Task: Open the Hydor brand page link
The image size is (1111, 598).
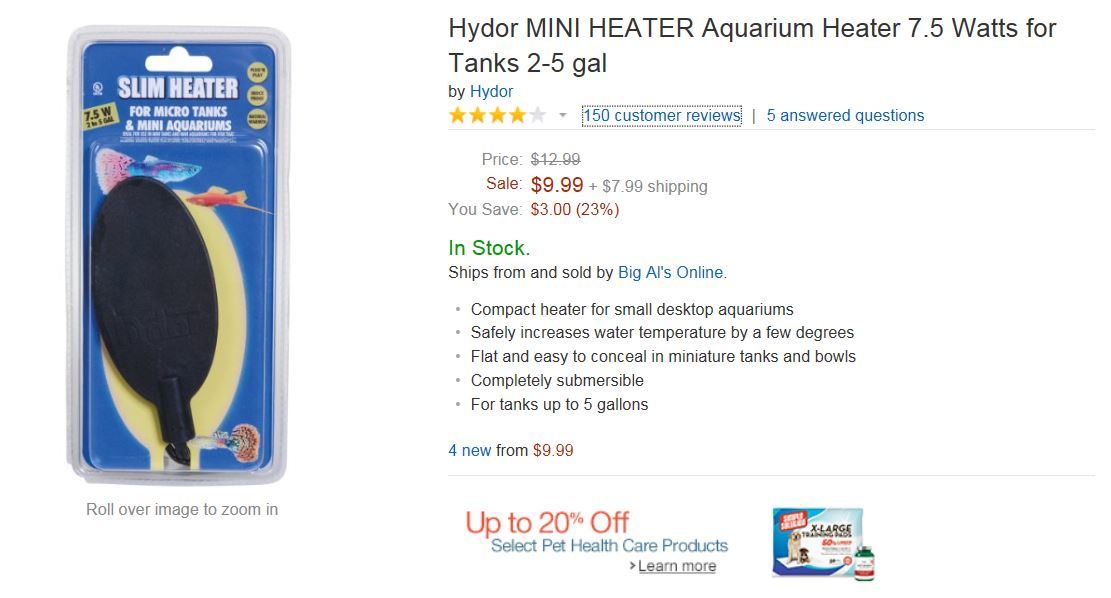Action: point(491,91)
